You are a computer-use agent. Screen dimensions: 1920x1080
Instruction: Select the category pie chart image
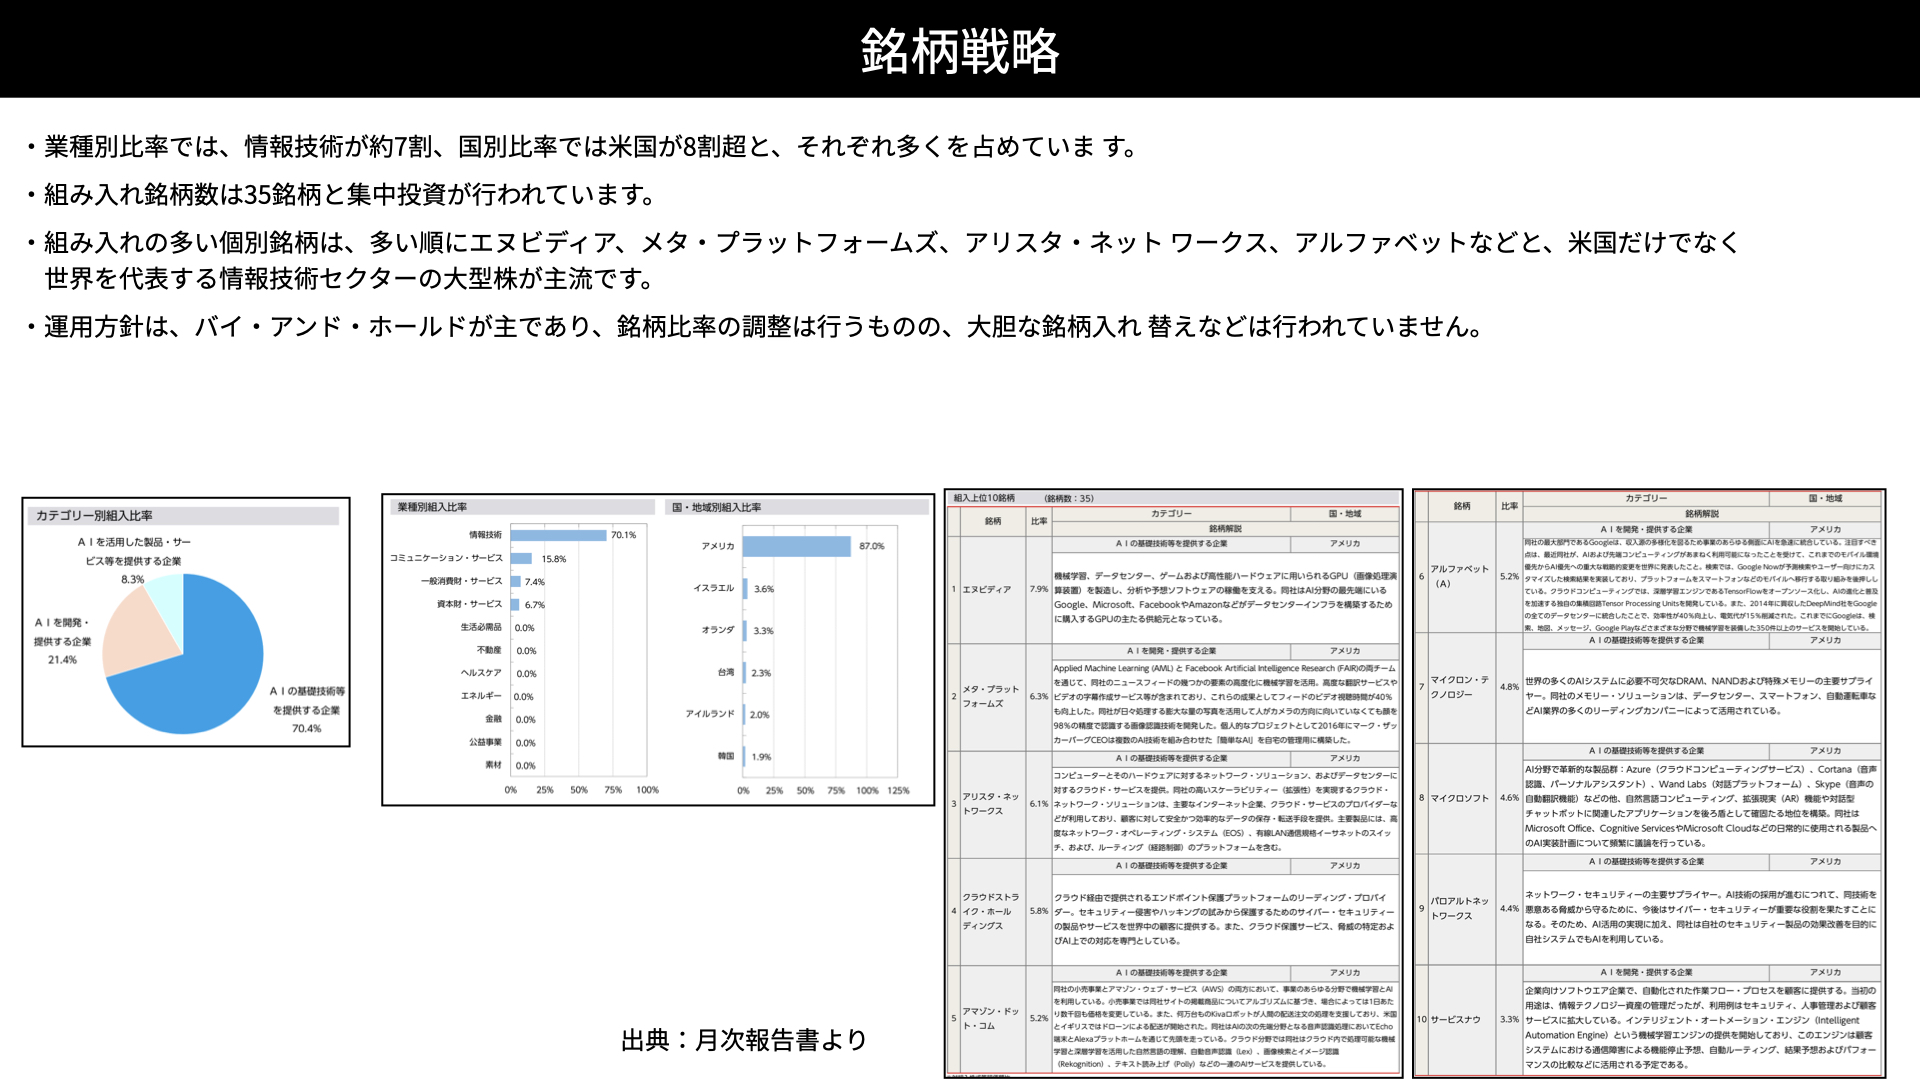(x=186, y=622)
